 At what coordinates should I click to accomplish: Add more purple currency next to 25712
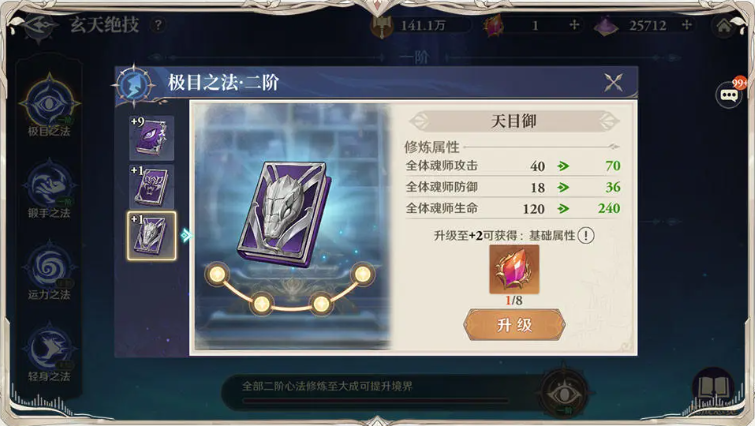[x=687, y=25]
